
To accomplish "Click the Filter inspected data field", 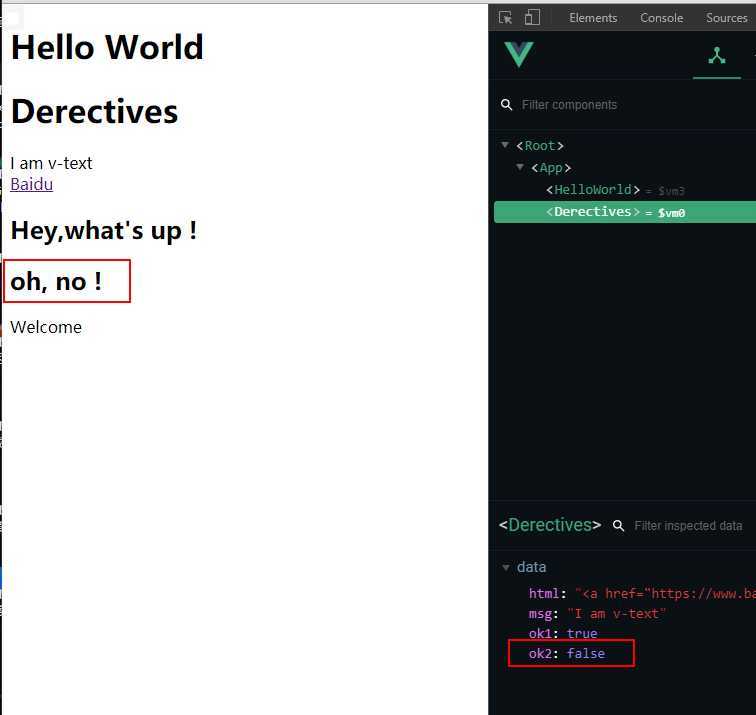I will (688, 526).
